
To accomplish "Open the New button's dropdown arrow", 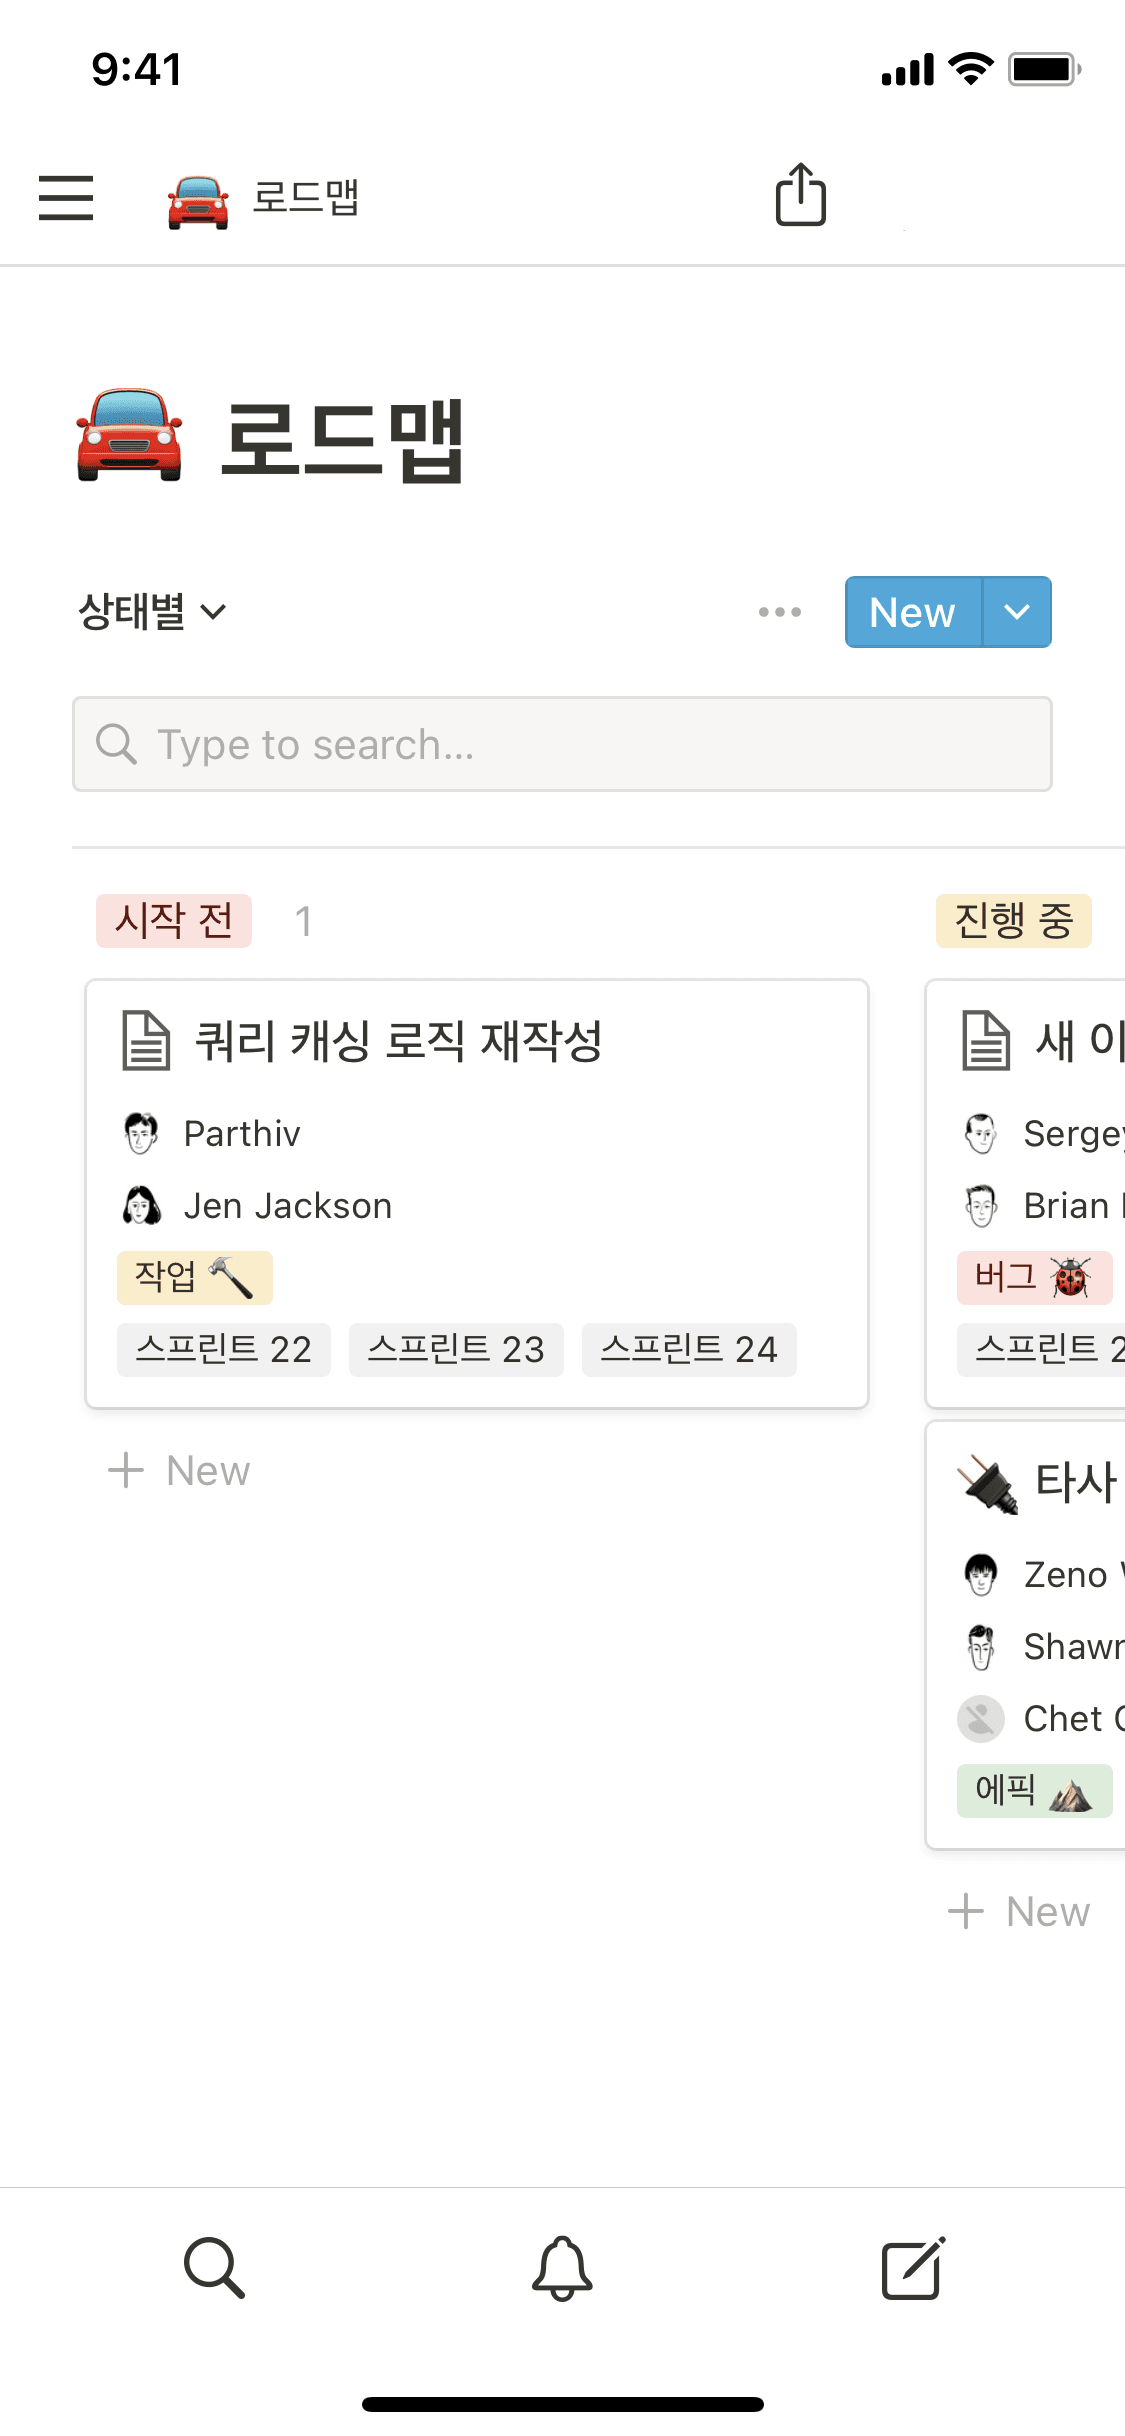I will [1017, 612].
